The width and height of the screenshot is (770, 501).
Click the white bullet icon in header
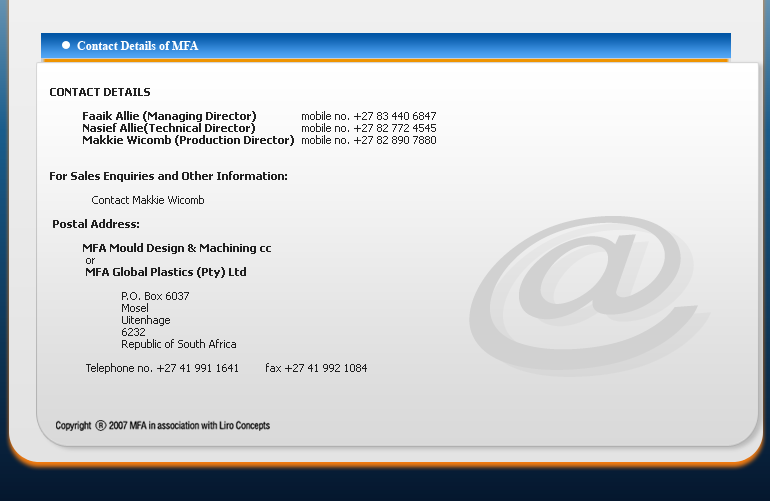click(66, 45)
